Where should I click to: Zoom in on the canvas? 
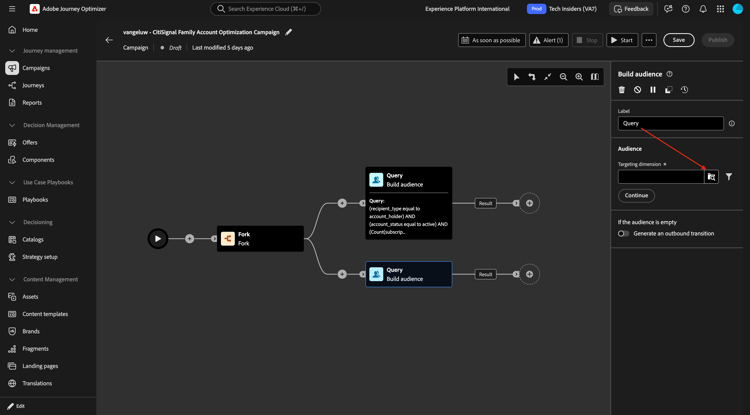pyautogui.click(x=579, y=77)
